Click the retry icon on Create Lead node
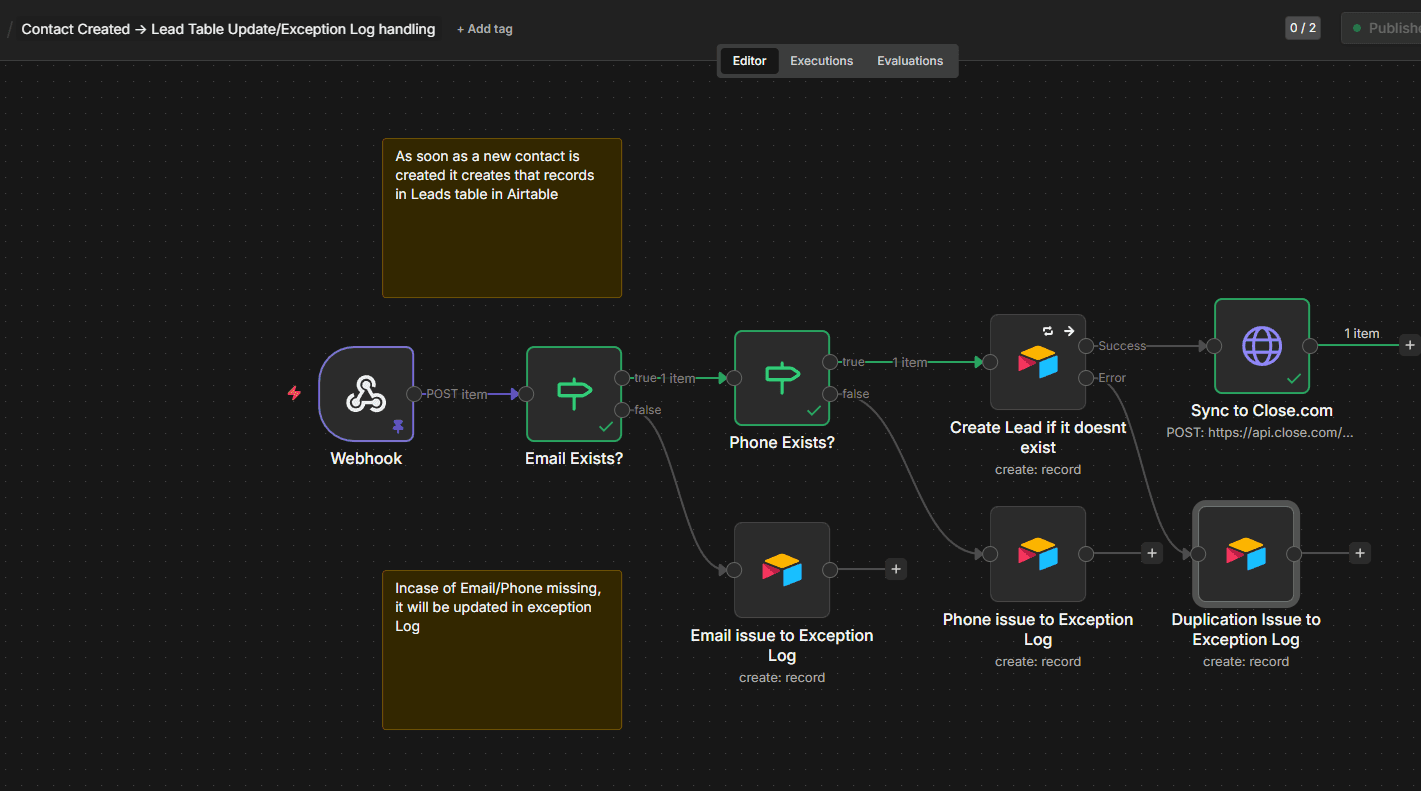1421x791 pixels. pos(1048,330)
